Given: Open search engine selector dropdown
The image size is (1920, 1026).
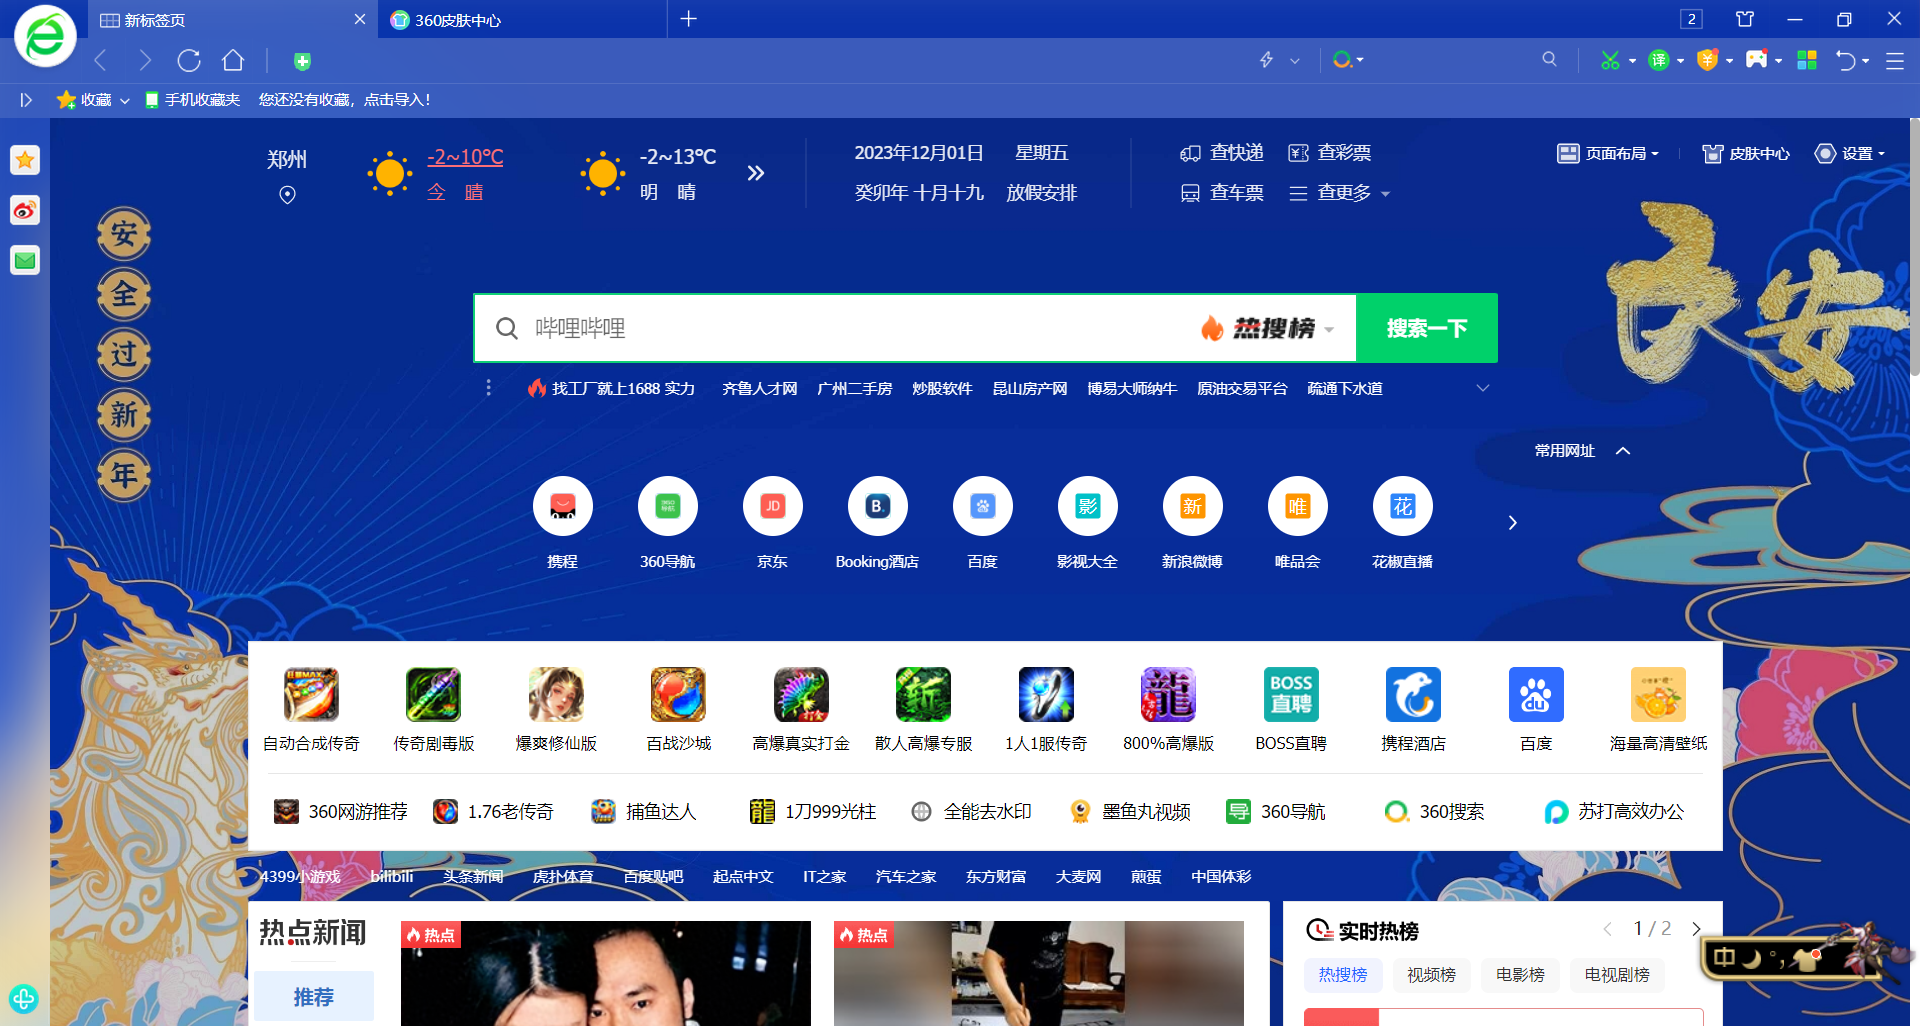Looking at the screenshot, I should pyautogui.click(x=1349, y=60).
